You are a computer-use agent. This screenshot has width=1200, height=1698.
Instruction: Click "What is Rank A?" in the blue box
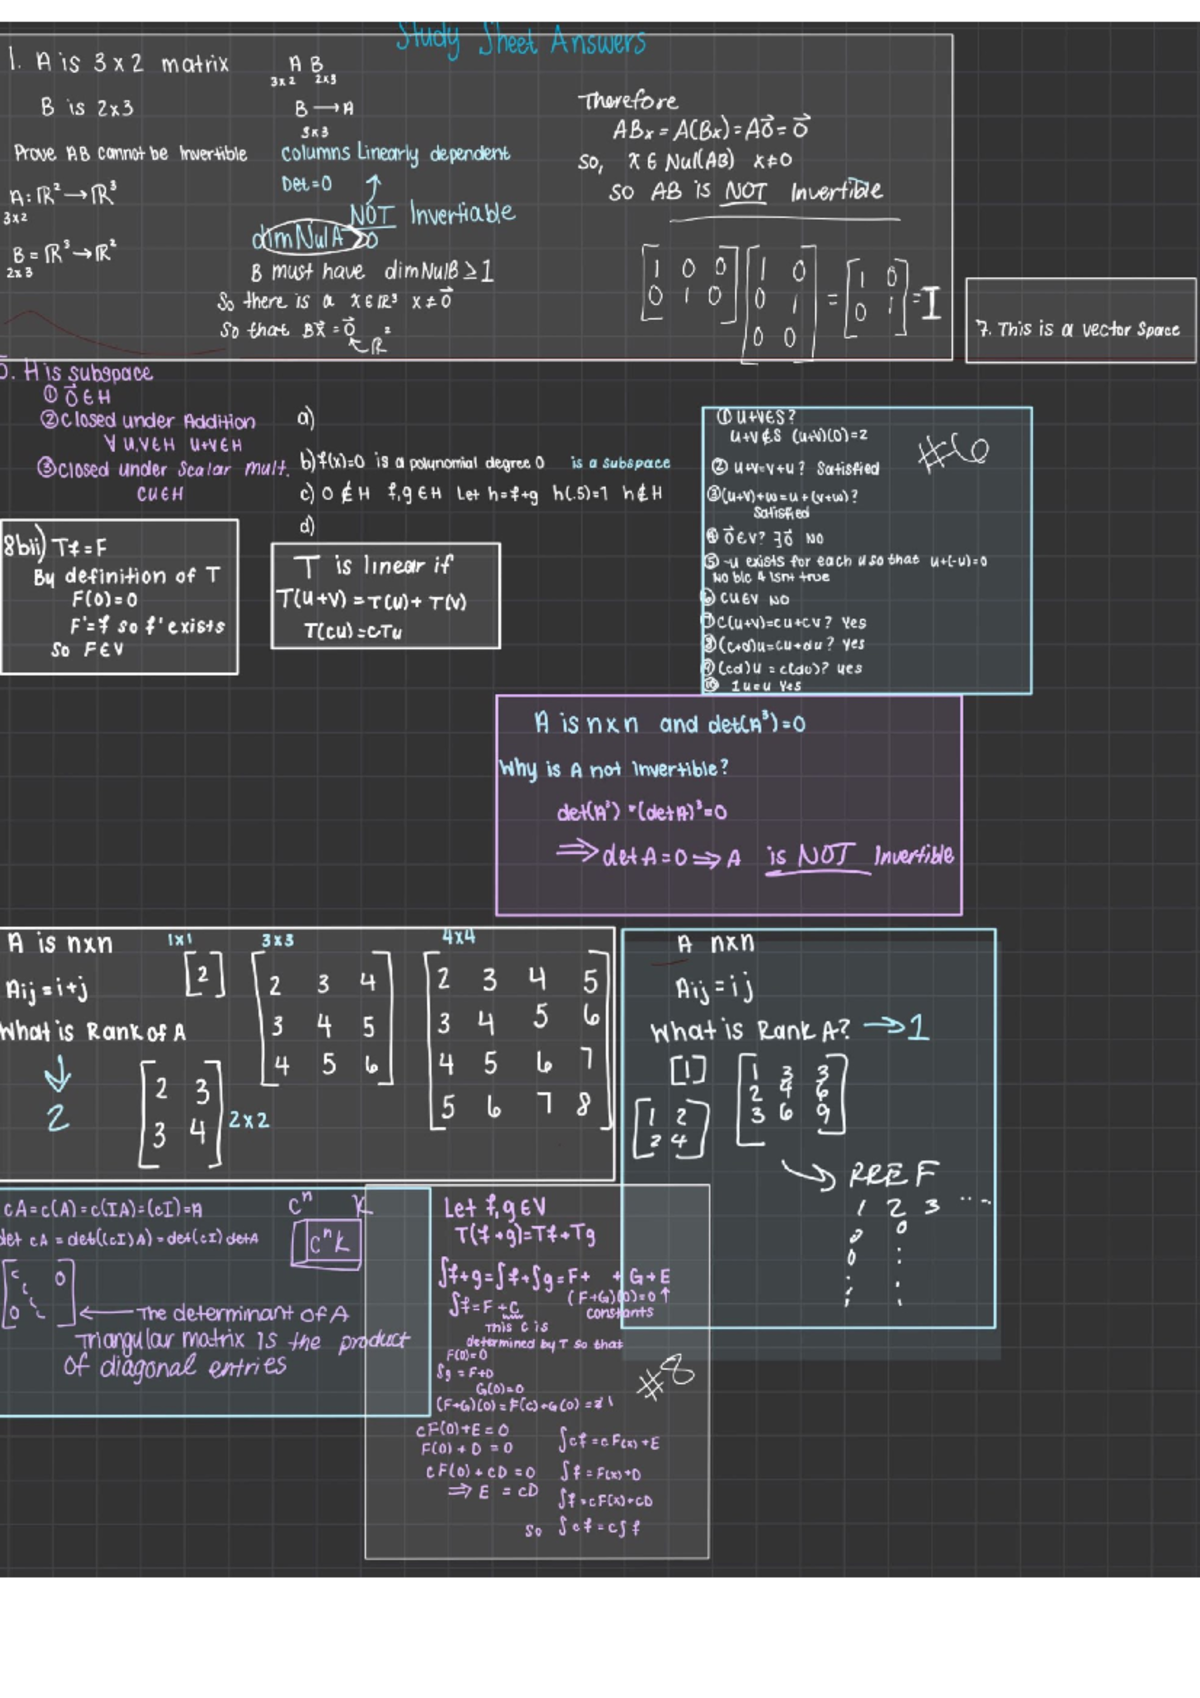pos(750,1031)
